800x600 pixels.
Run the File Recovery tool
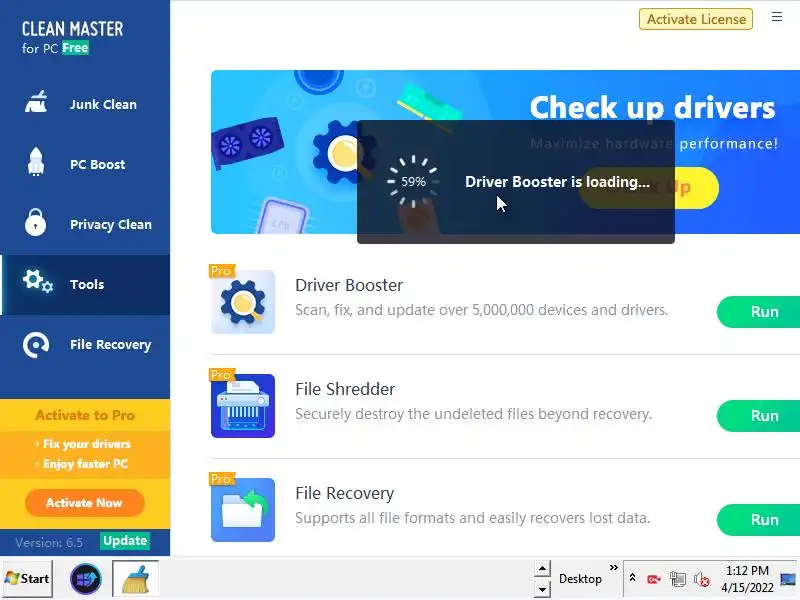(758, 520)
